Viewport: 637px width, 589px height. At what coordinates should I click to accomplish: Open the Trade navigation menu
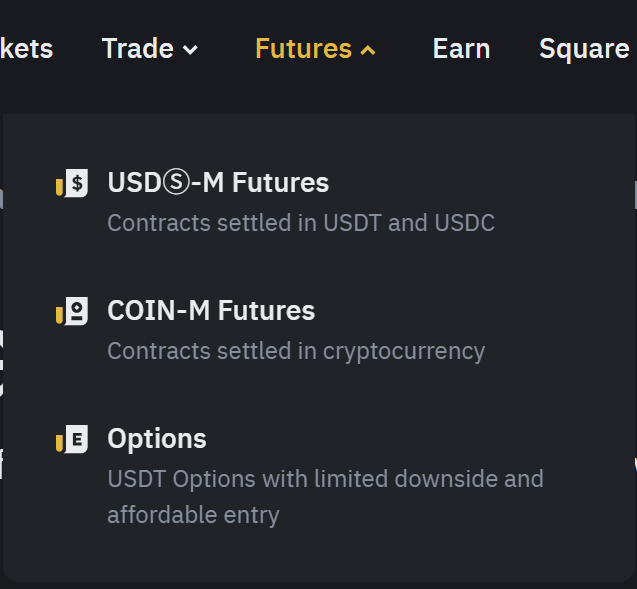(138, 48)
